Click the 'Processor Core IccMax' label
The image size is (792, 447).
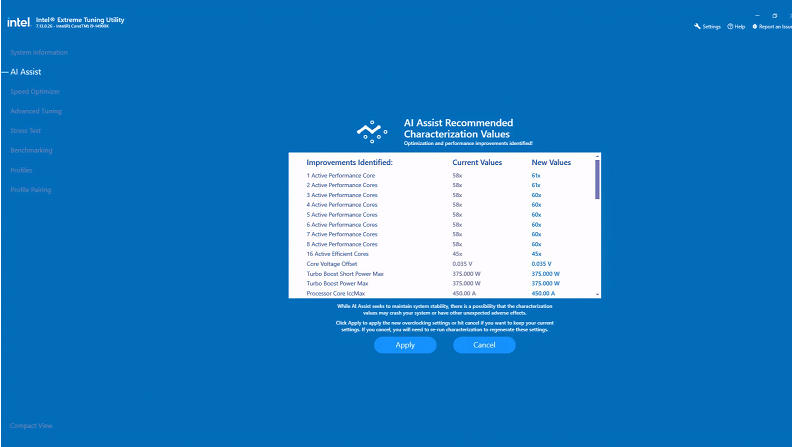pos(335,293)
